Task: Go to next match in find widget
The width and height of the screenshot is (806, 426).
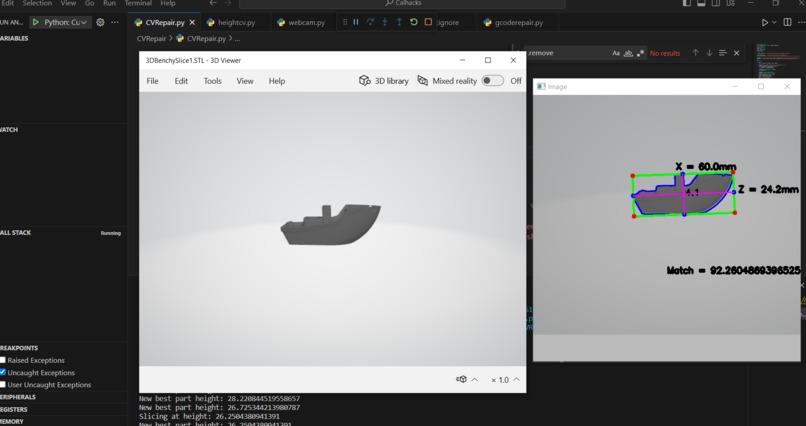Action: tap(709, 53)
